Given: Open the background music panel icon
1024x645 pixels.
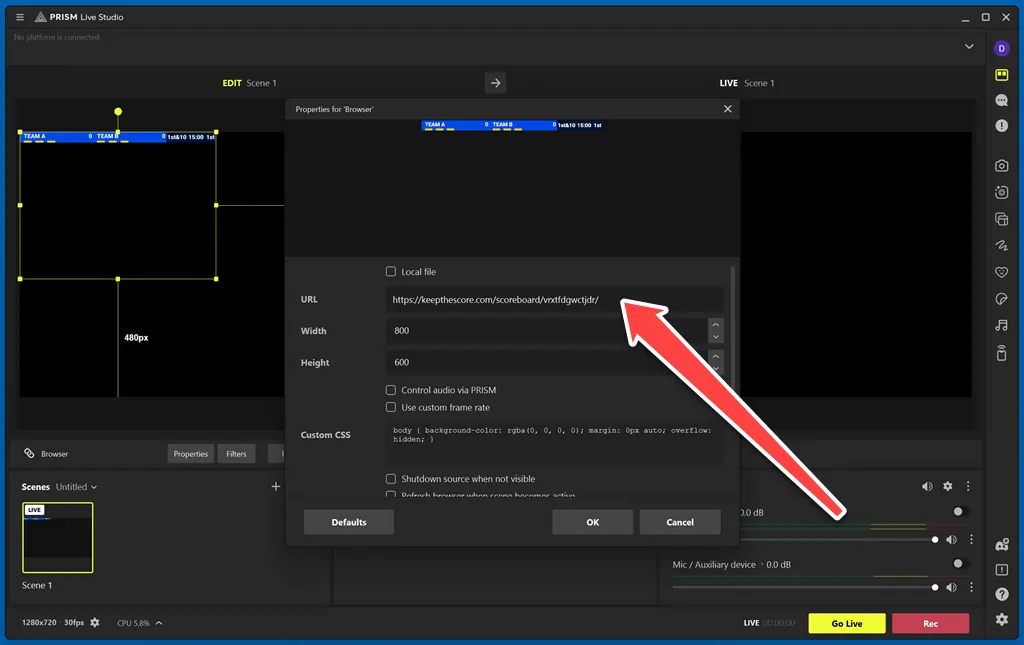Looking at the screenshot, I should point(1002,324).
